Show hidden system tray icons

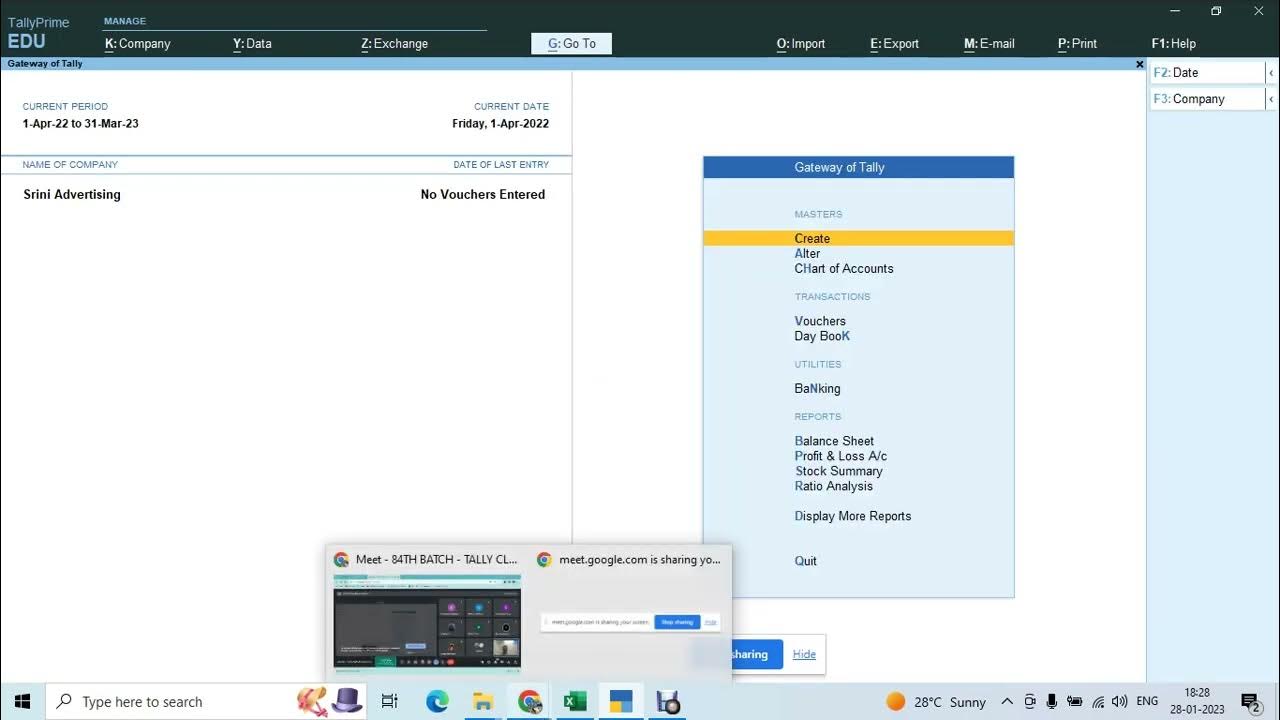click(1007, 702)
